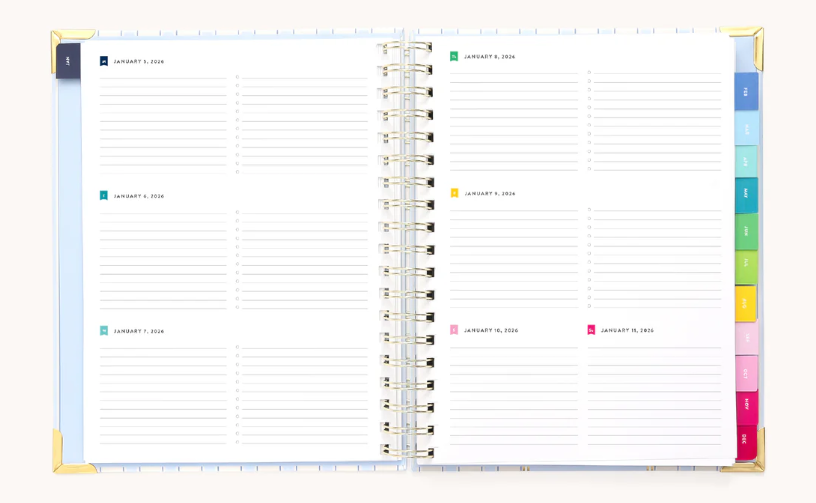Select the bright green JUL tab
The image size is (816, 503).
pyautogui.click(x=746, y=267)
